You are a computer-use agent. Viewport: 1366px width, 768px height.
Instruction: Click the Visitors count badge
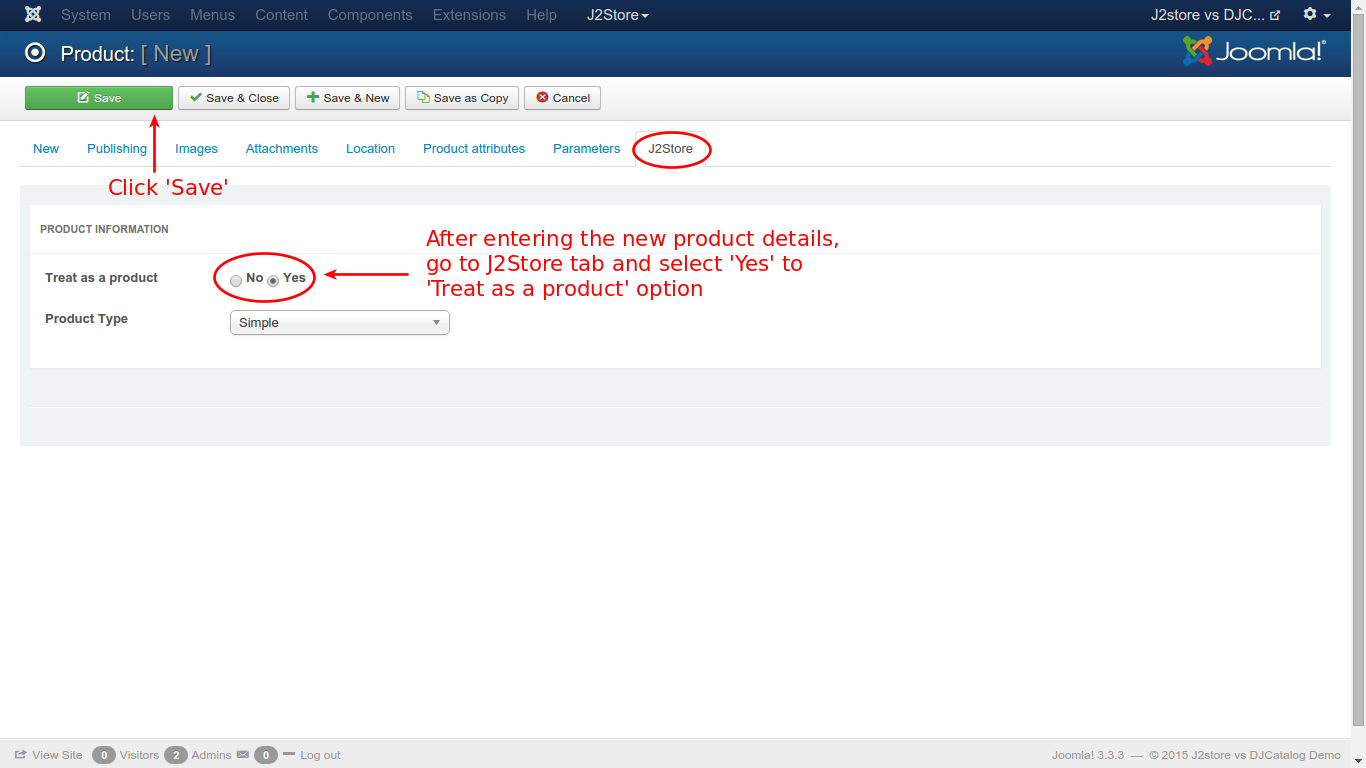coord(104,755)
